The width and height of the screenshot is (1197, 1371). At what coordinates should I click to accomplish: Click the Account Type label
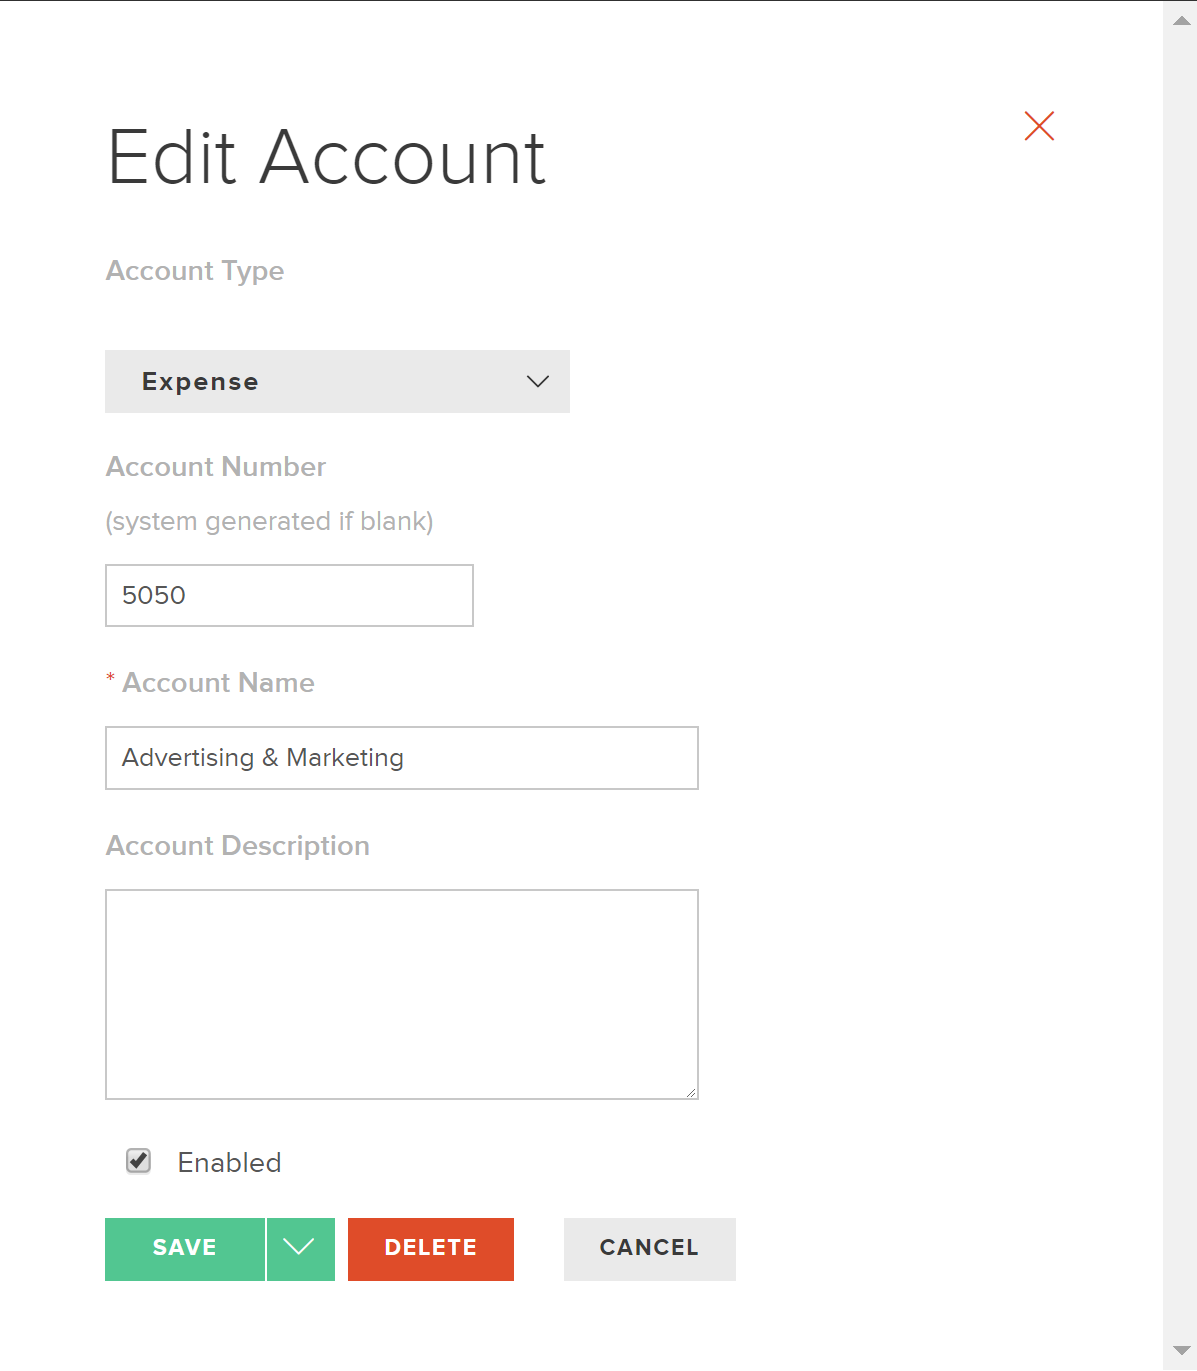click(195, 271)
